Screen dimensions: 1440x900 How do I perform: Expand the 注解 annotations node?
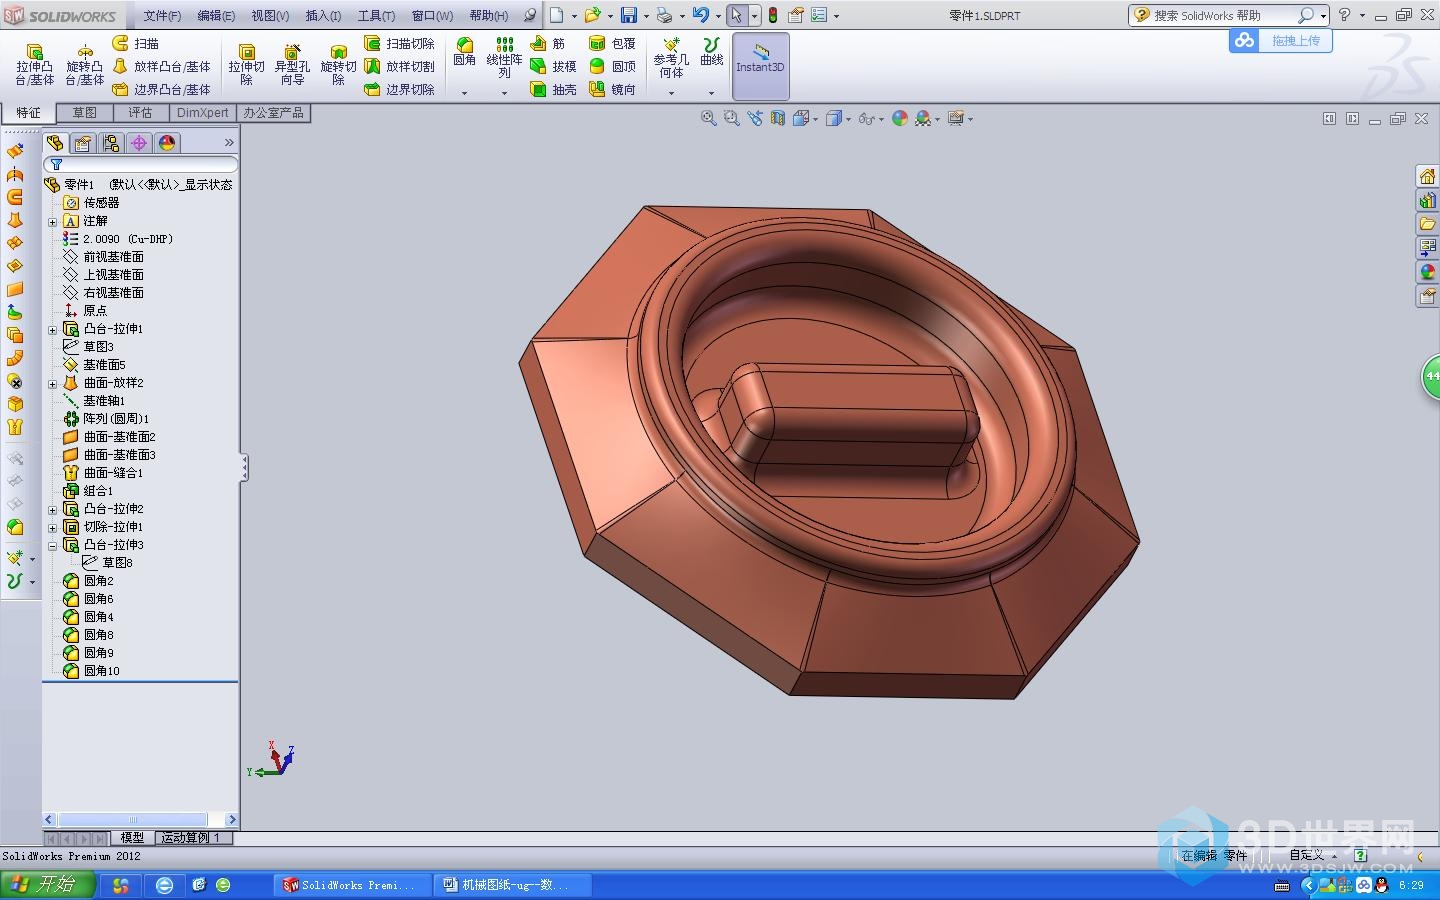point(53,221)
